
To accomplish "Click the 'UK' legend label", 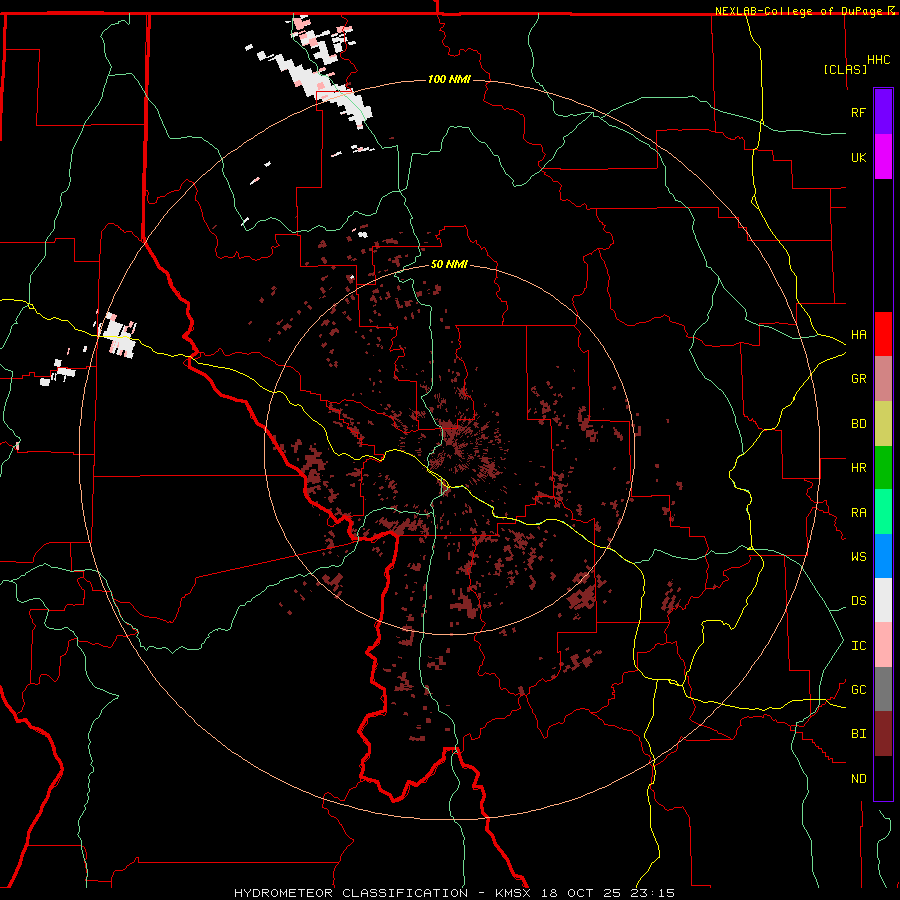I will click(x=858, y=157).
